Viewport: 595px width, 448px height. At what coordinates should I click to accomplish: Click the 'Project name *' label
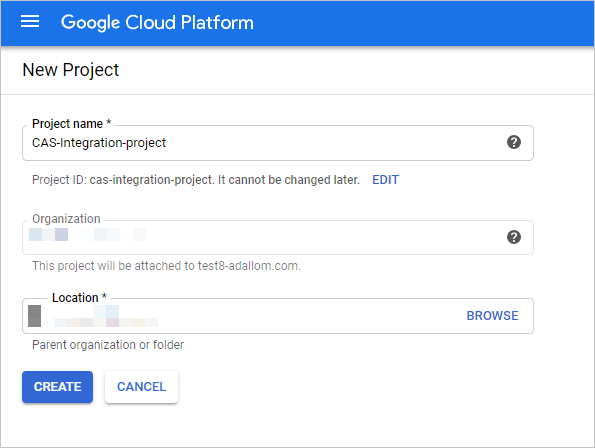[71, 124]
